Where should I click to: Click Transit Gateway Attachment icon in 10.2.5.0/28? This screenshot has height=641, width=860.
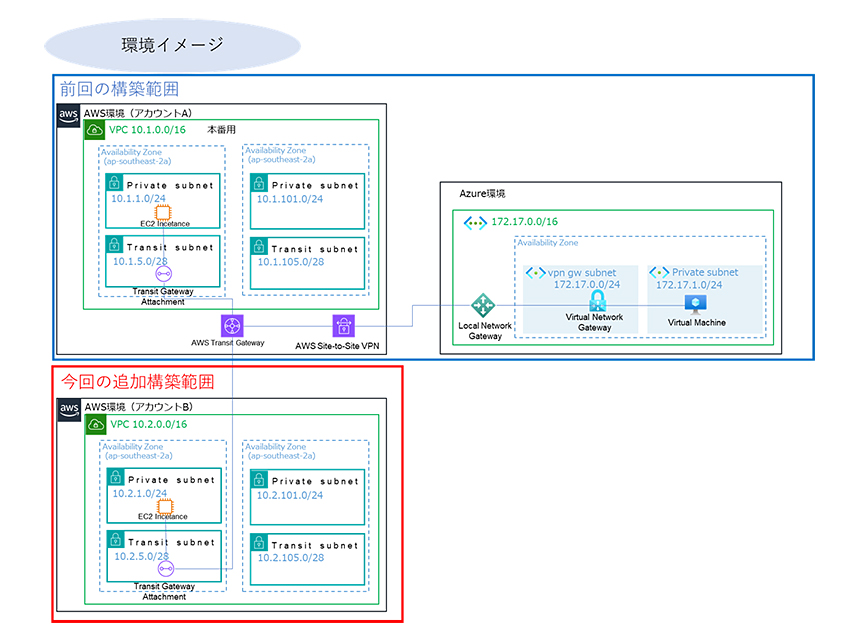coord(166,569)
